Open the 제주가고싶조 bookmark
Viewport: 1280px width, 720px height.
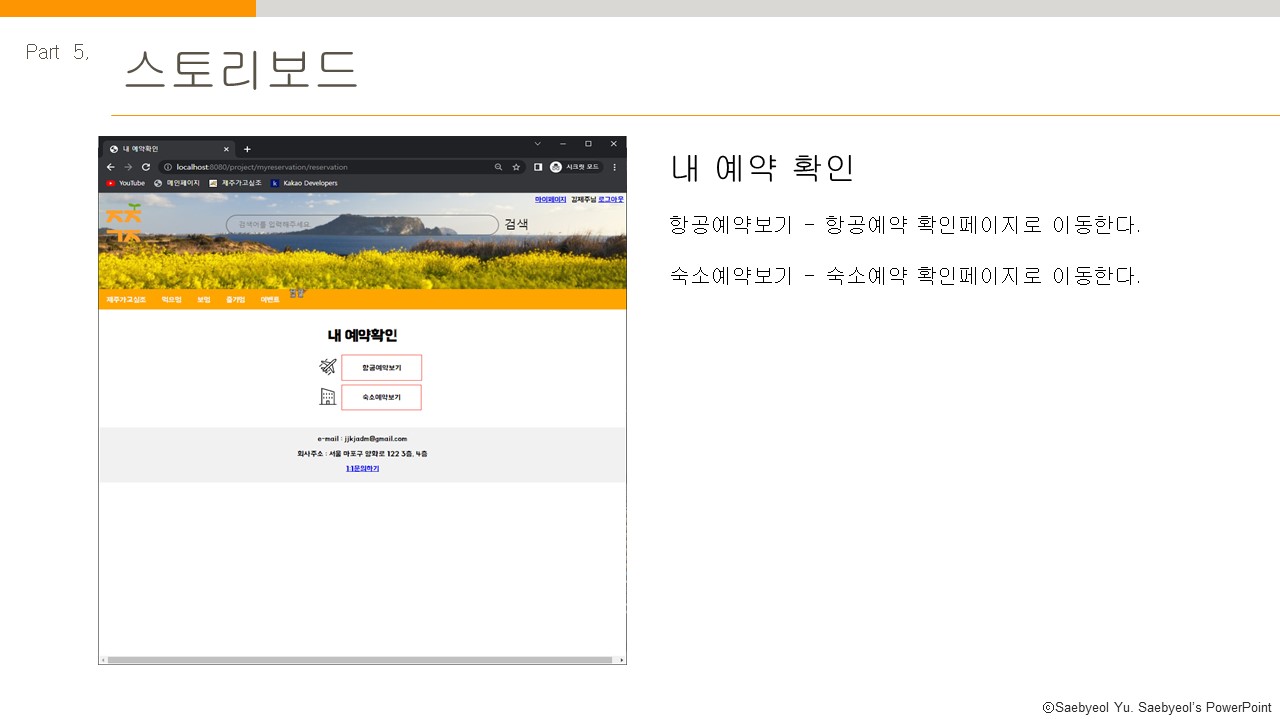tap(235, 183)
